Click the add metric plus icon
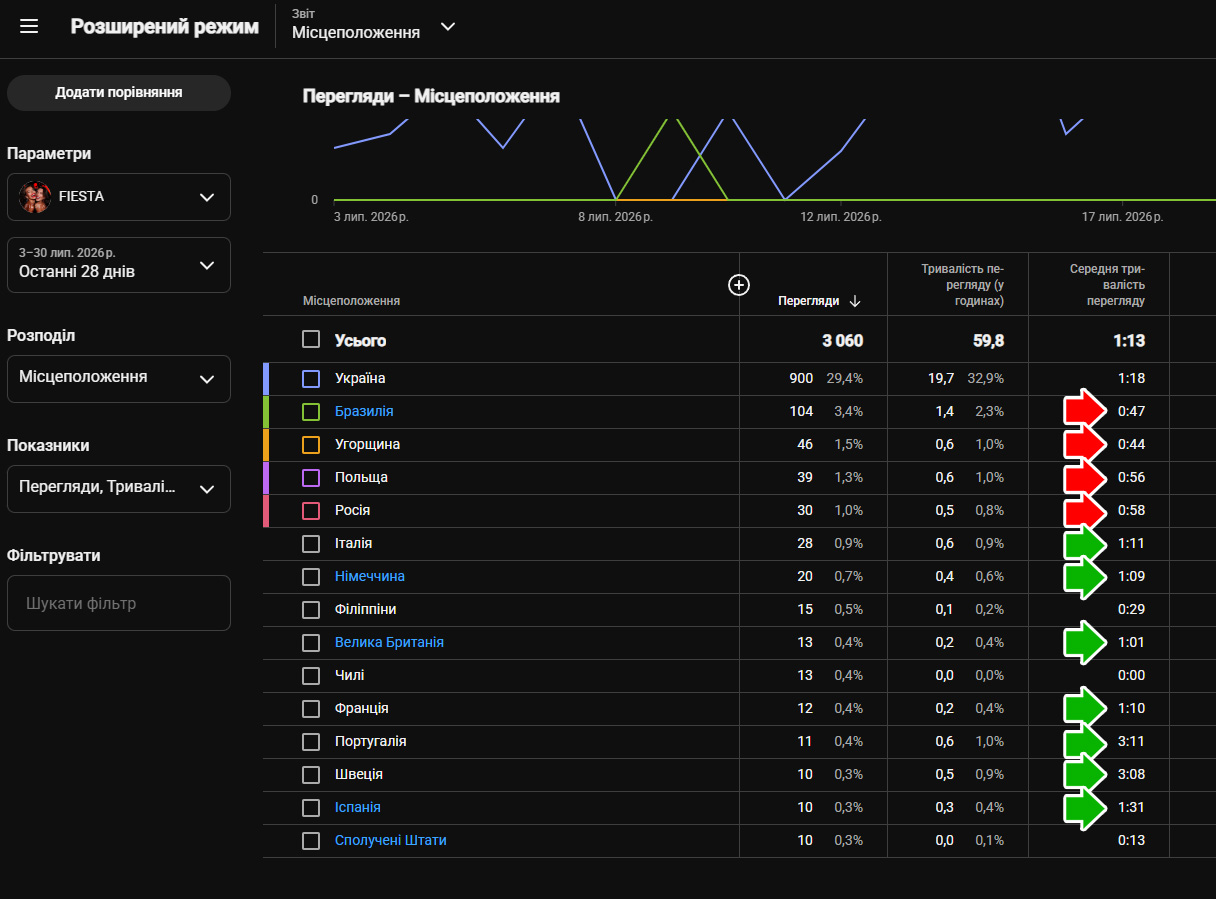1216x899 pixels. click(739, 286)
